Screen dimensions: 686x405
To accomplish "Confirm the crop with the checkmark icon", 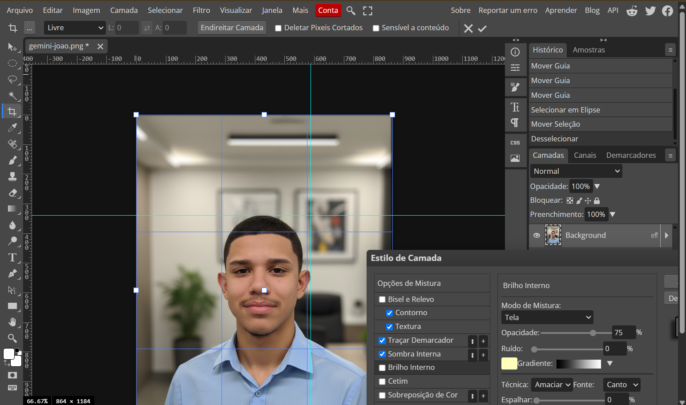I will [x=482, y=28].
